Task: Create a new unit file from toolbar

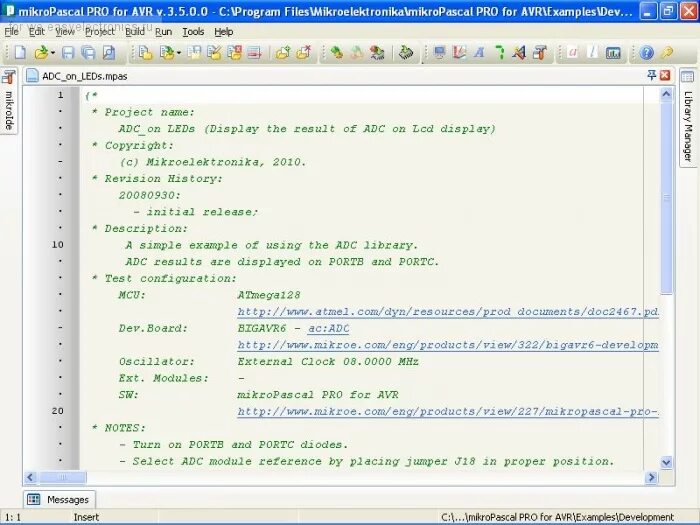Action: click(20, 53)
